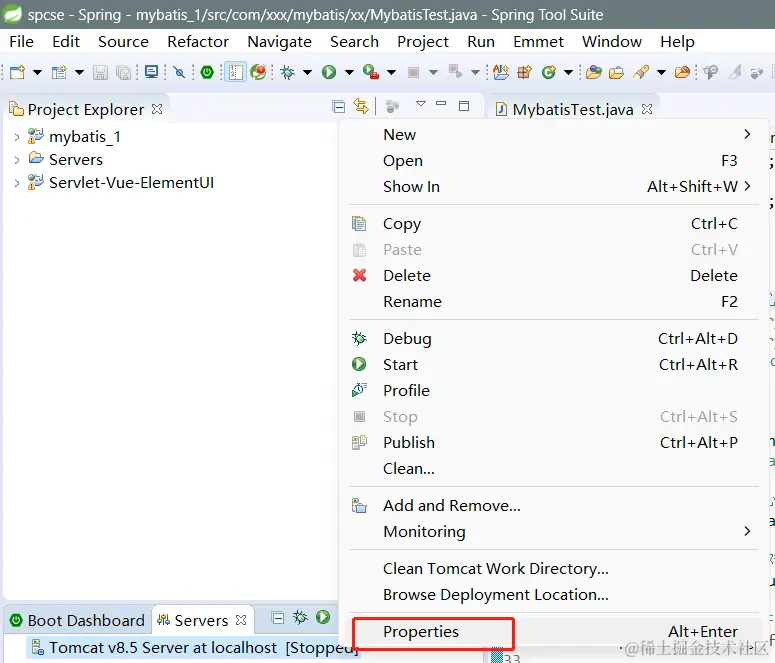The width and height of the screenshot is (775, 663).
Task: Click the Run External Tools icon
Action: 371,72
